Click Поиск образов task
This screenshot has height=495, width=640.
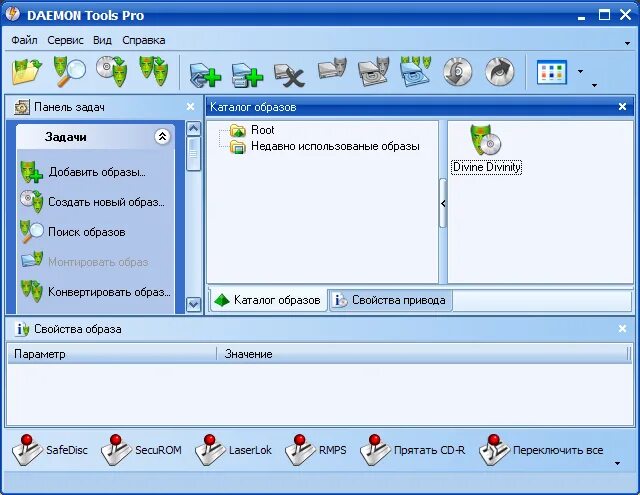[x=87, y=232]
